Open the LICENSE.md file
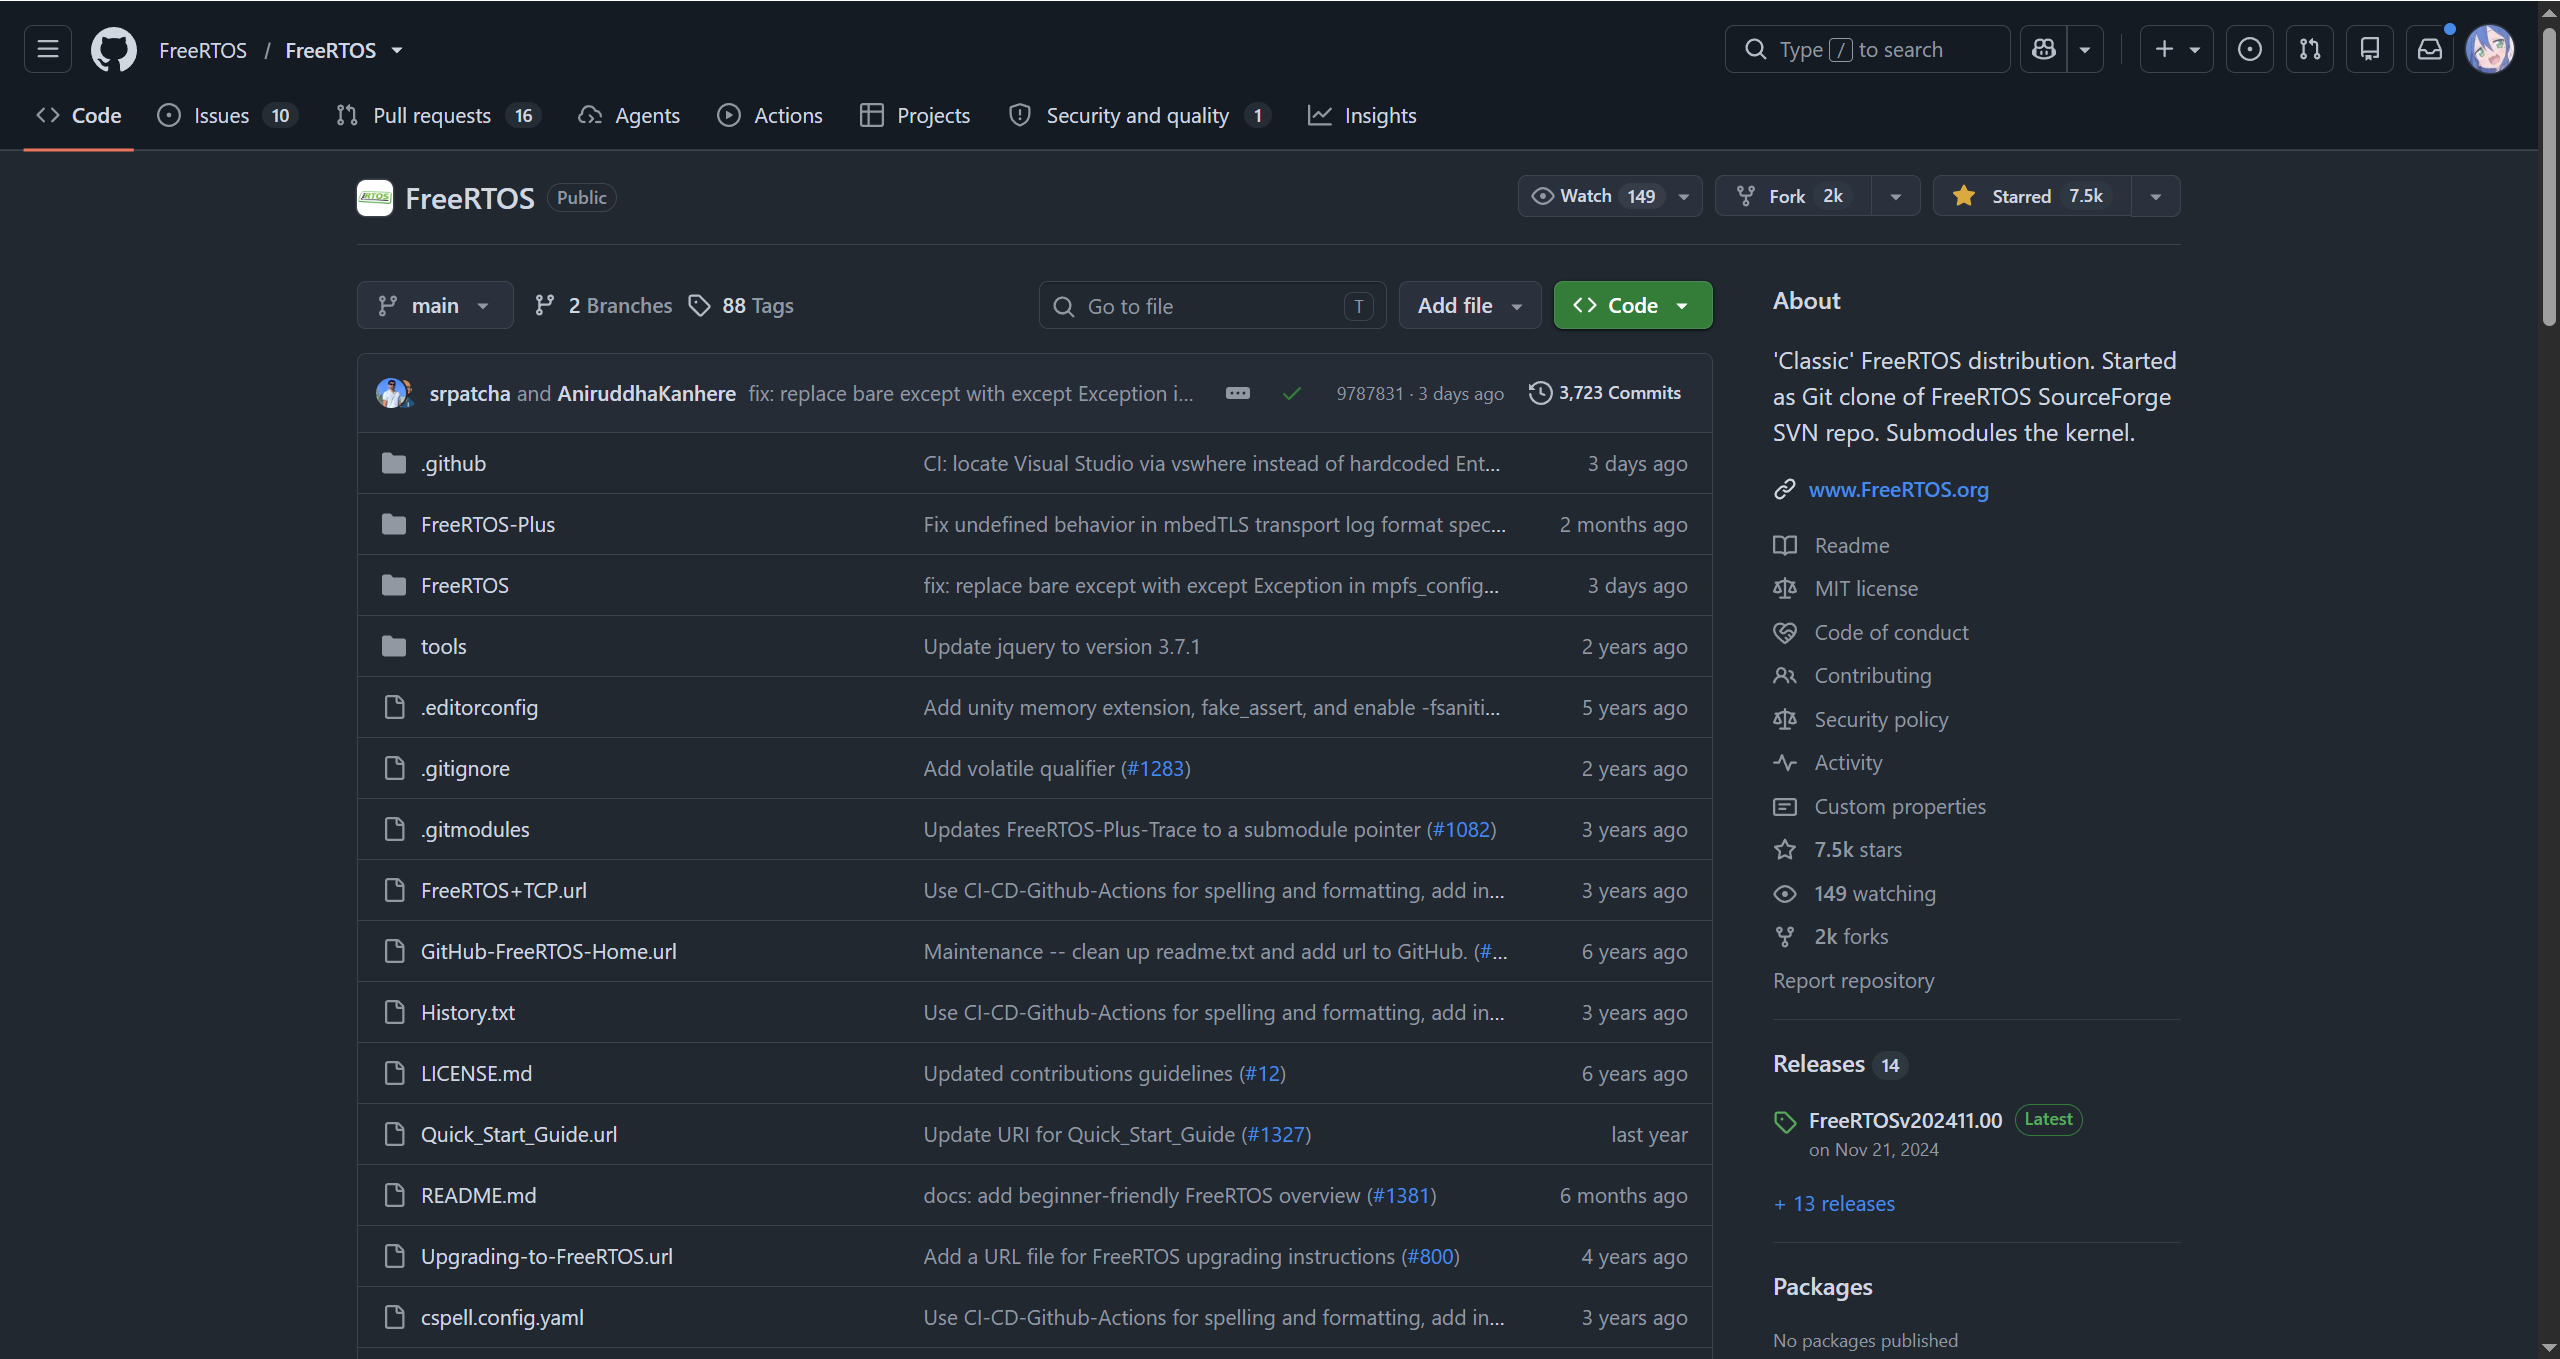 pyautogui.click(x=476, y=1073)
